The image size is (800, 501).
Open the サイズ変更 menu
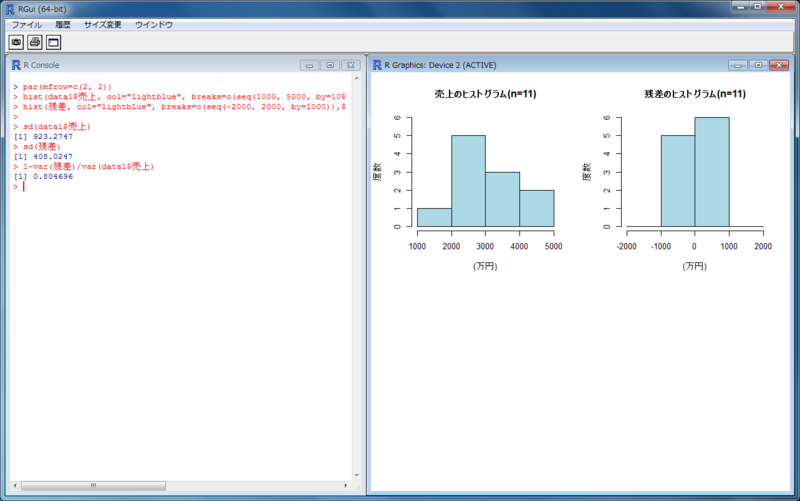(103, 24)
